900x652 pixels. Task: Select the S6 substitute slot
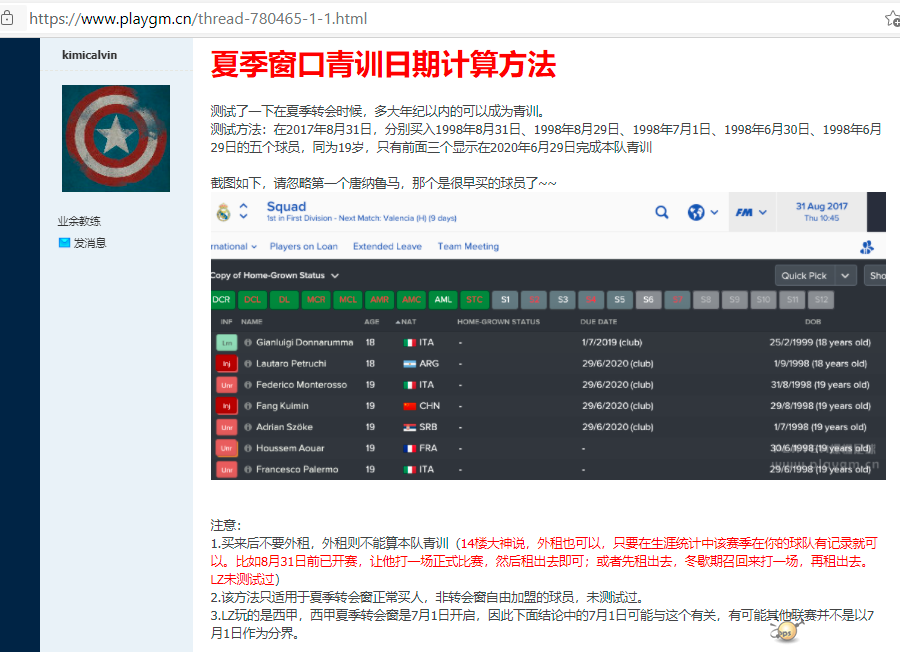pos(649,300)
